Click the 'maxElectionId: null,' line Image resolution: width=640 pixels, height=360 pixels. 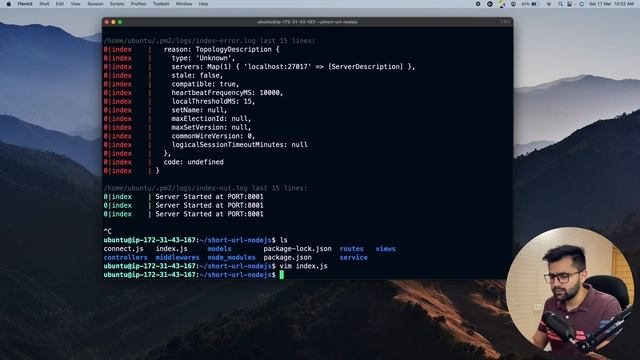[x=211, y=119]
